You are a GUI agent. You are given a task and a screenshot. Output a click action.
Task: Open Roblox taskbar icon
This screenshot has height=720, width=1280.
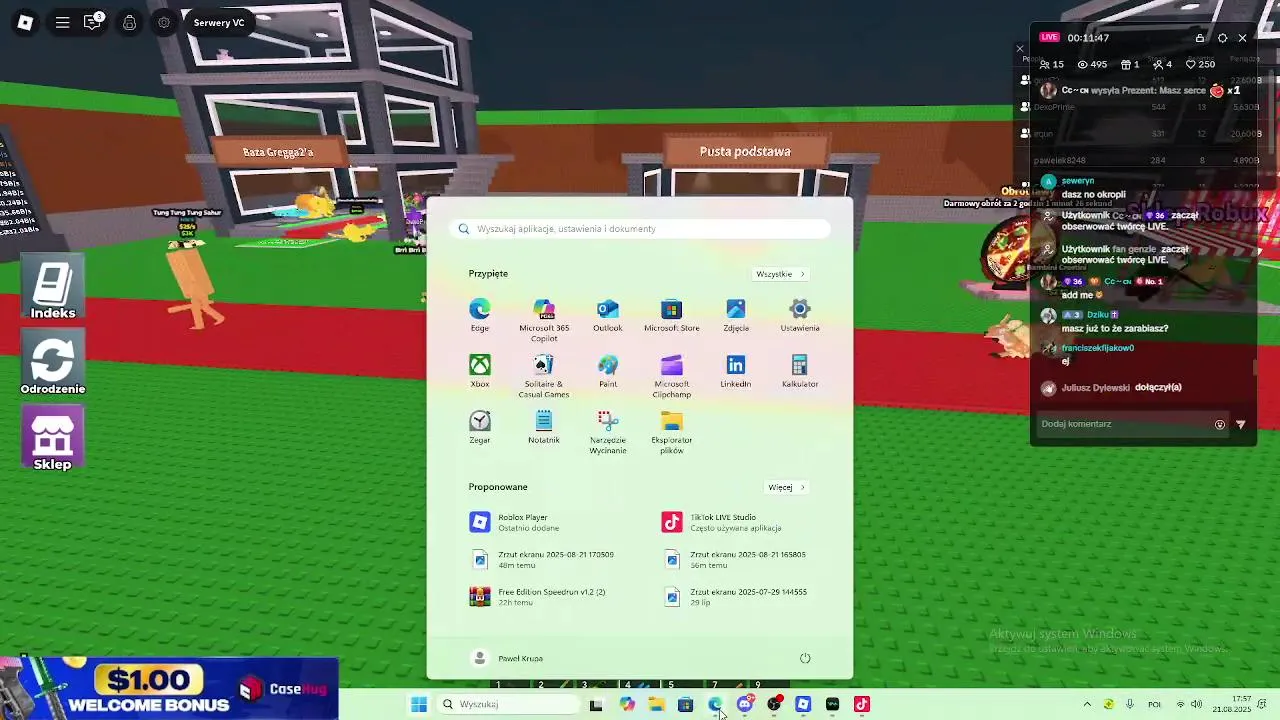pyautogui.click(x=803, y=704)
